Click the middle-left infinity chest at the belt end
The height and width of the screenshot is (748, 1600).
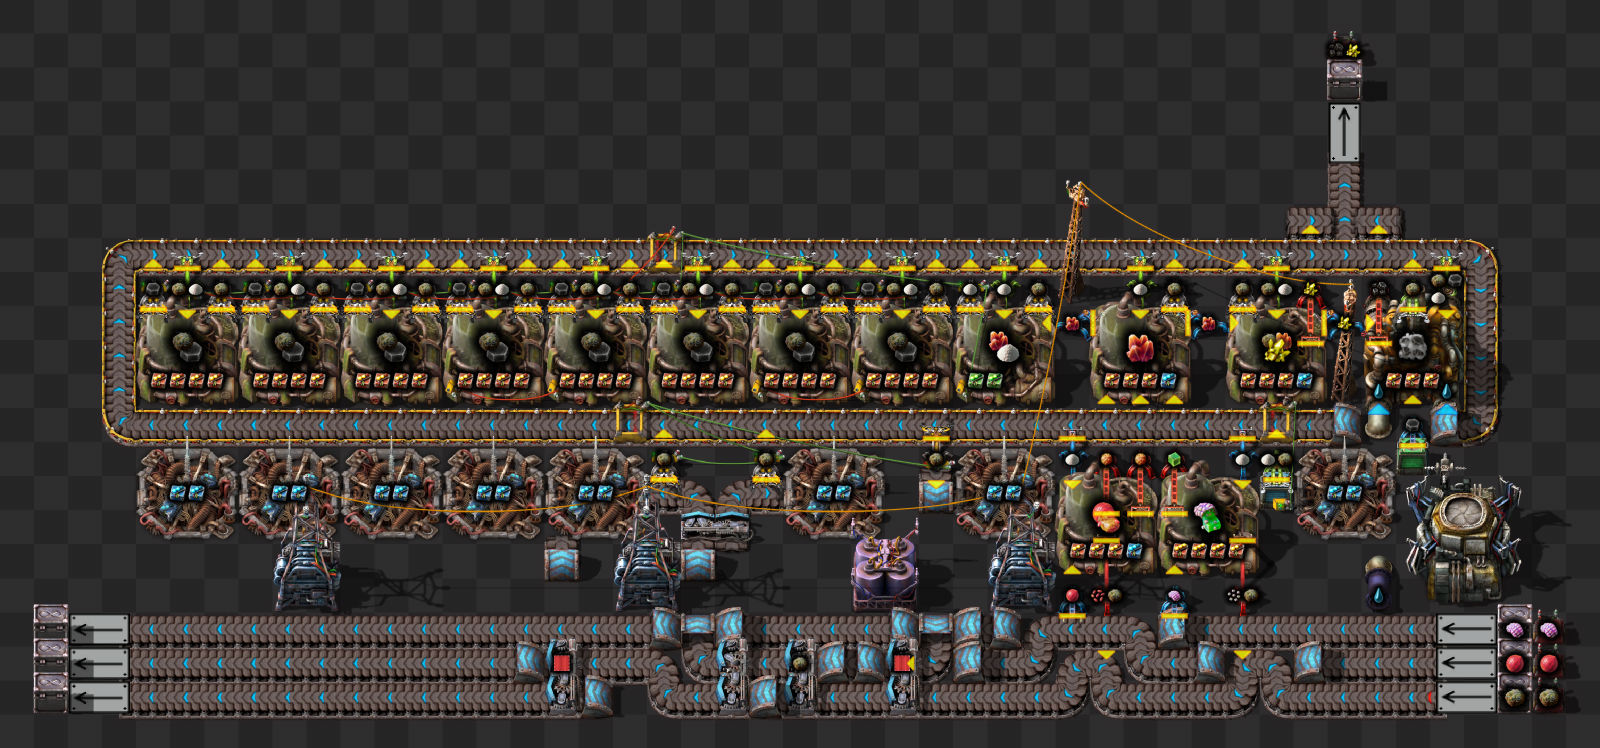tap(50, 657)
